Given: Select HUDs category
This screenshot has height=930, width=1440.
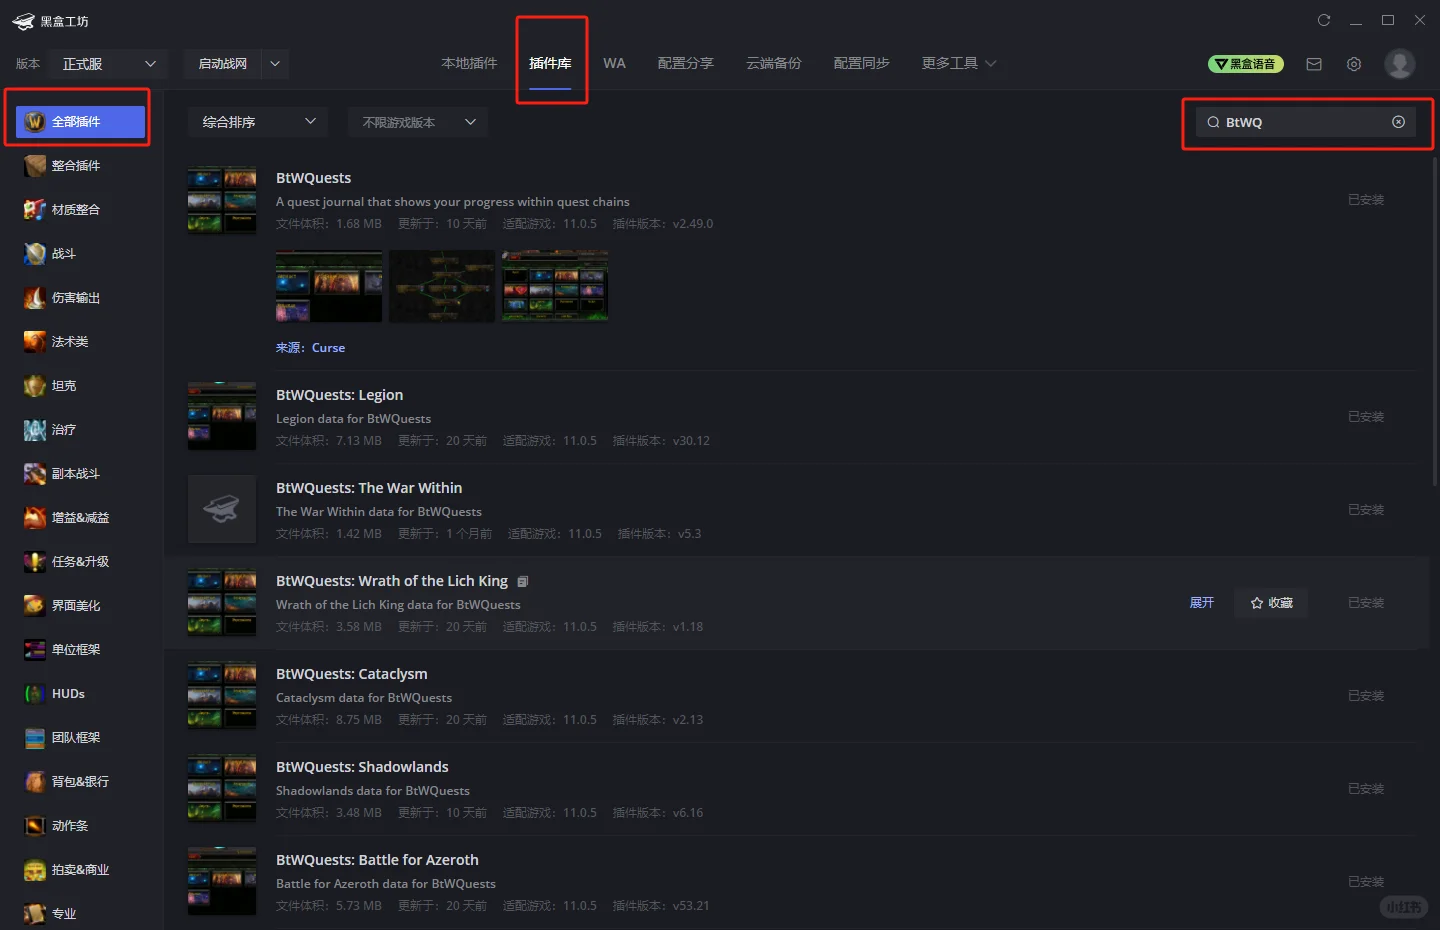Looking at the screenshot, I should 81,694.
